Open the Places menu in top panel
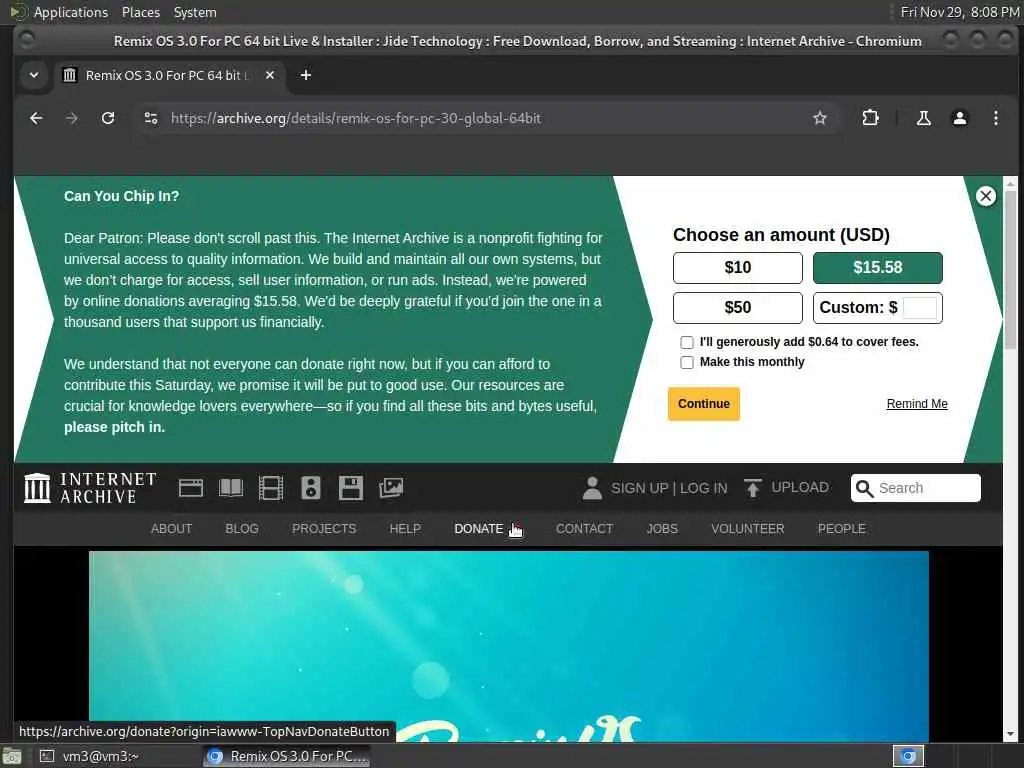Image resolution: width=1024 pixels, height=768 pixels. 140,12
